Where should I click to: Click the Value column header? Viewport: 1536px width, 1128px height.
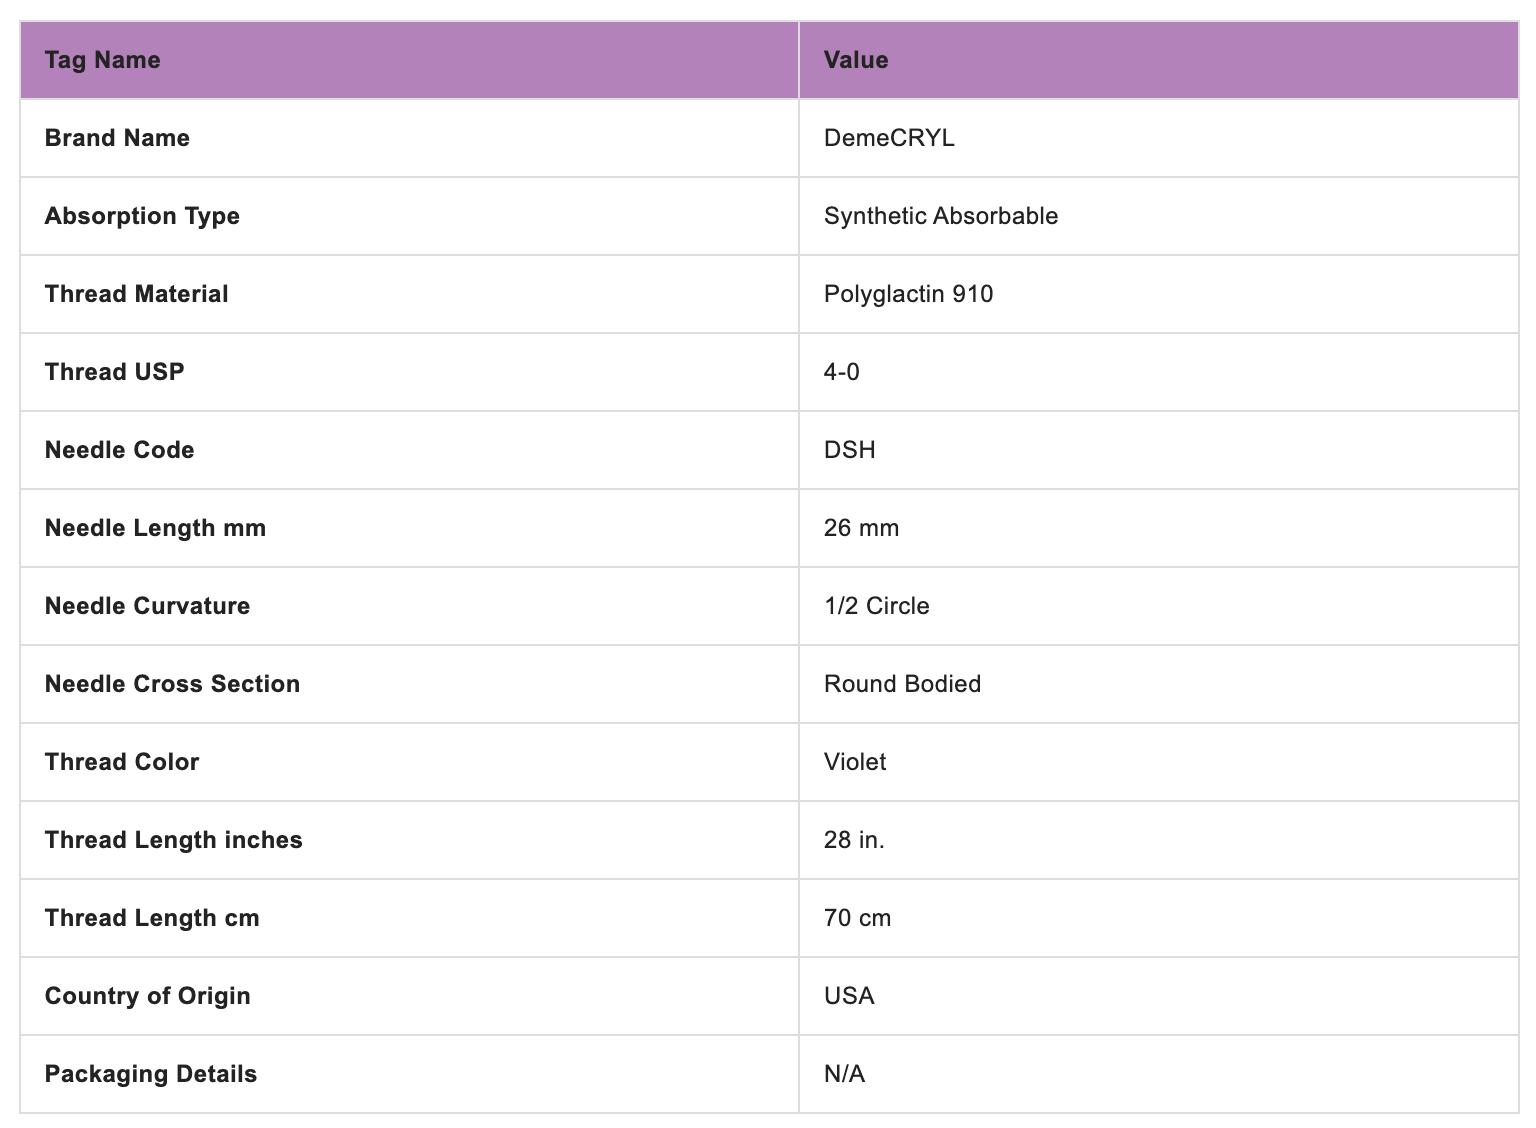(x=856, y=60)
